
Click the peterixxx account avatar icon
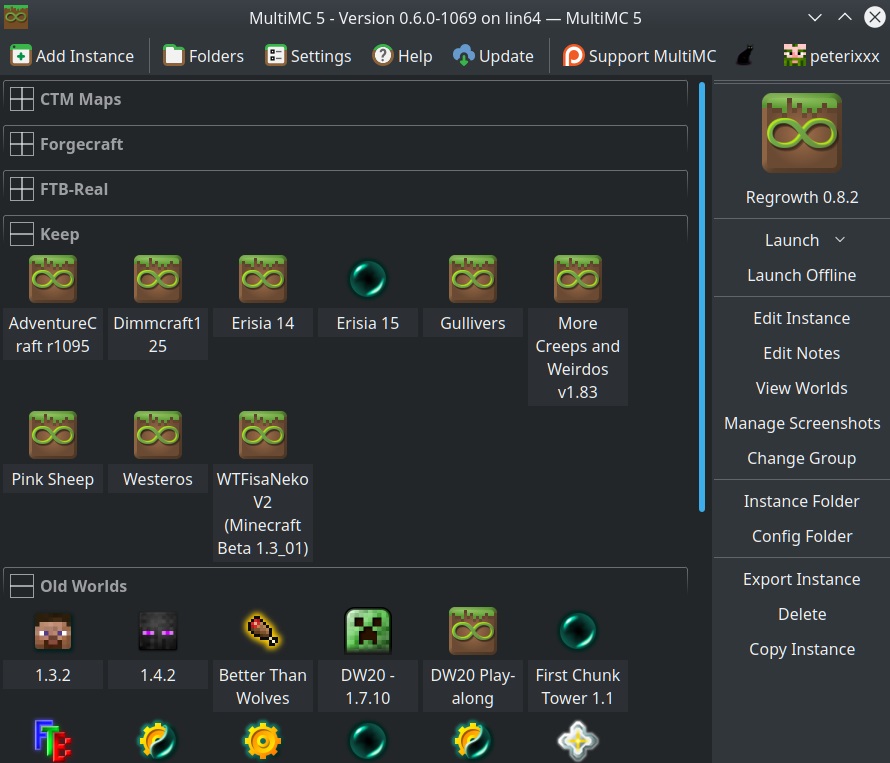pyautogui.click(x=793, y=56)
